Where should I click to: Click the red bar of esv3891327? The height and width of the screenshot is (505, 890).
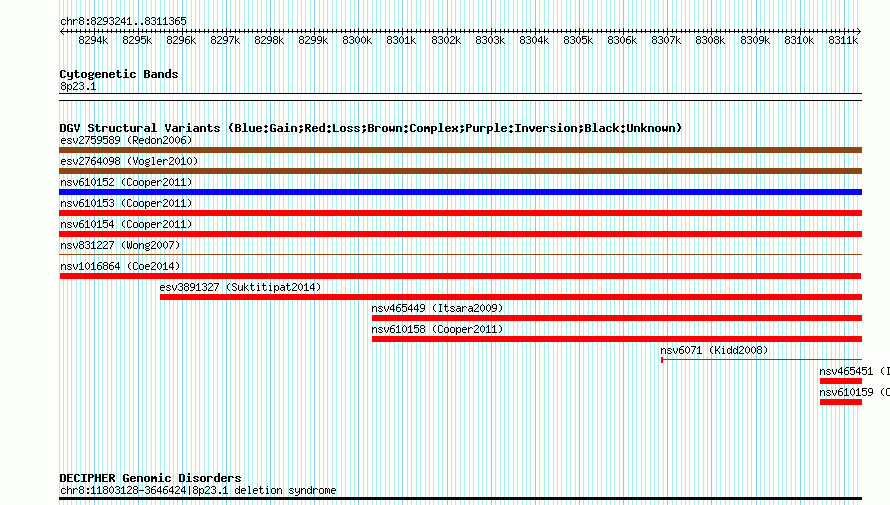click(511, 297)
